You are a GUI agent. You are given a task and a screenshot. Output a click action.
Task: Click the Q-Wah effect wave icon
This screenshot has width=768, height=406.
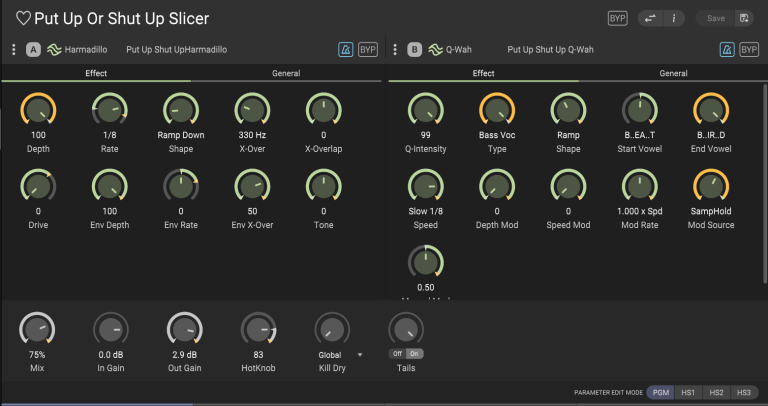435,49
